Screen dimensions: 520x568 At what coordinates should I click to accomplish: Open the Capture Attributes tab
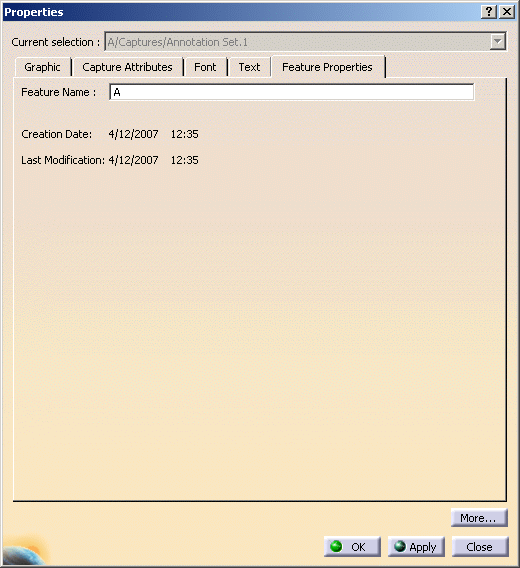pyautogui.click(x=127, y=67)
